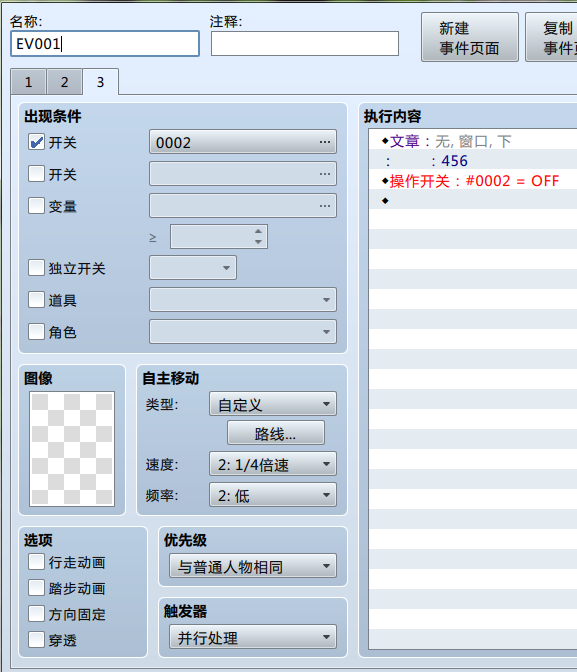Click the 复制事件页面 button
The width and height of the screenshot is (577, 672).
point(552,38)
